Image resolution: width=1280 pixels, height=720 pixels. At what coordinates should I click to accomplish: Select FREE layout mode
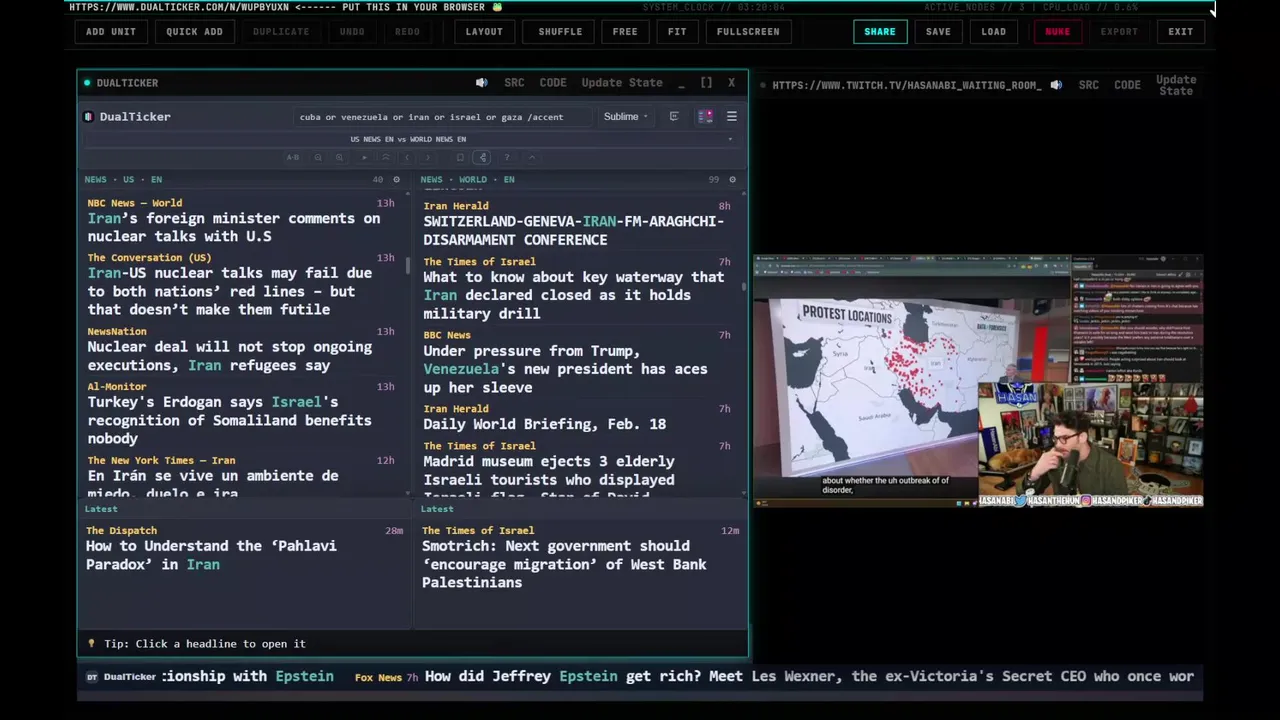click(x=625, y=31)
